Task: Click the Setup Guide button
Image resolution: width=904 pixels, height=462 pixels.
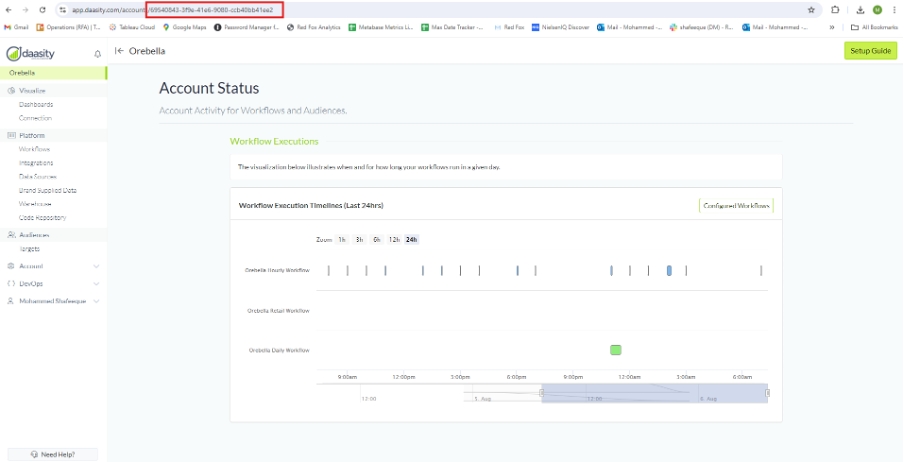Action: pyautogui.click(x=870, y=51)
